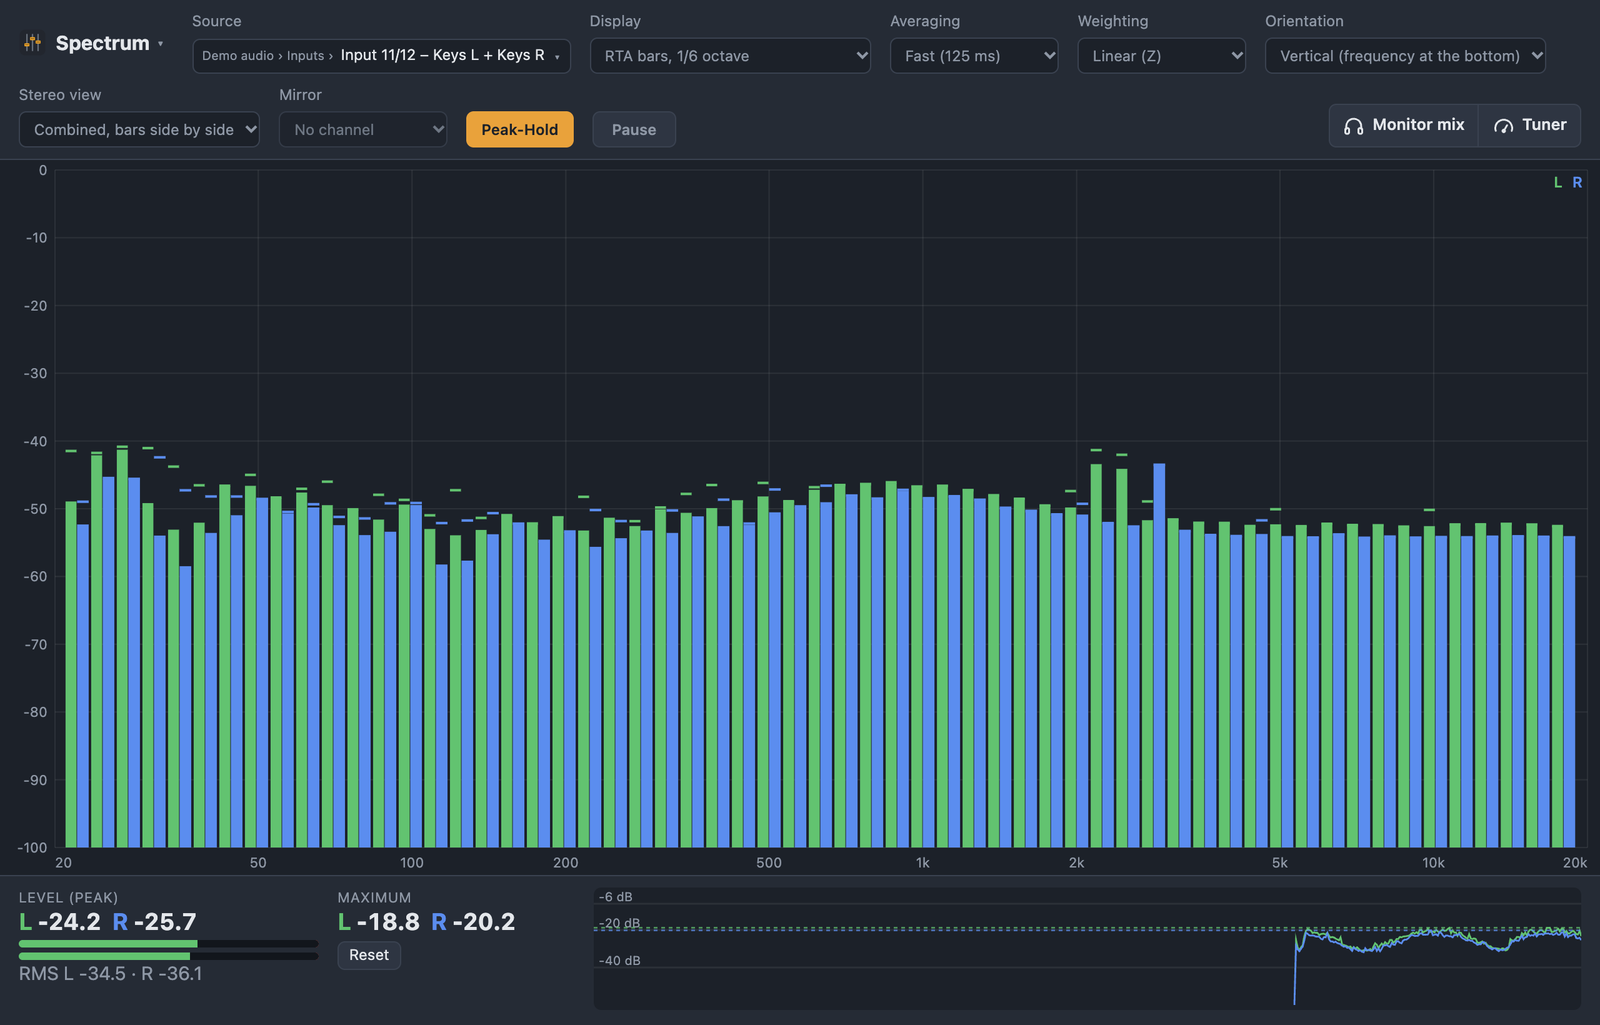Reset the maximum level readout

coord(369,955)
